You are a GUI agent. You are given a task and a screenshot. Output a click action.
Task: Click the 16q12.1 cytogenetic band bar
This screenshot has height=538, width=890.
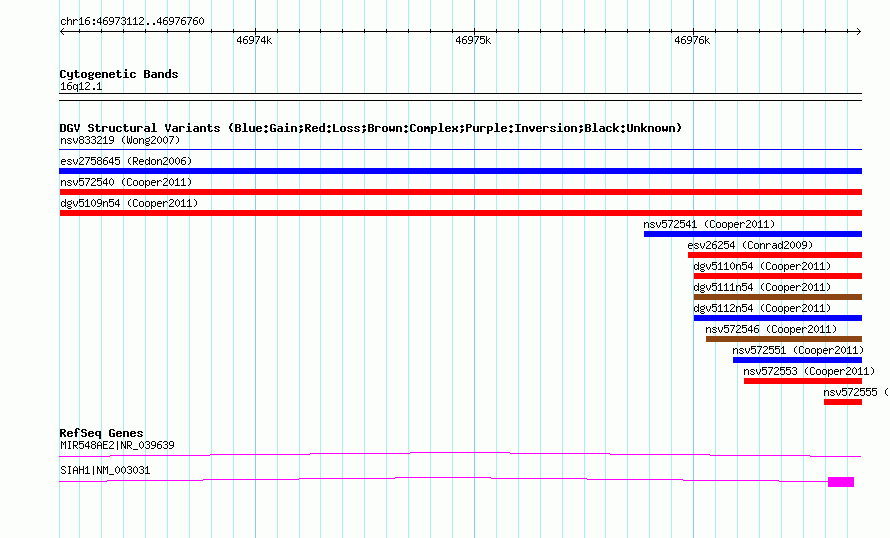coord(460,97)
